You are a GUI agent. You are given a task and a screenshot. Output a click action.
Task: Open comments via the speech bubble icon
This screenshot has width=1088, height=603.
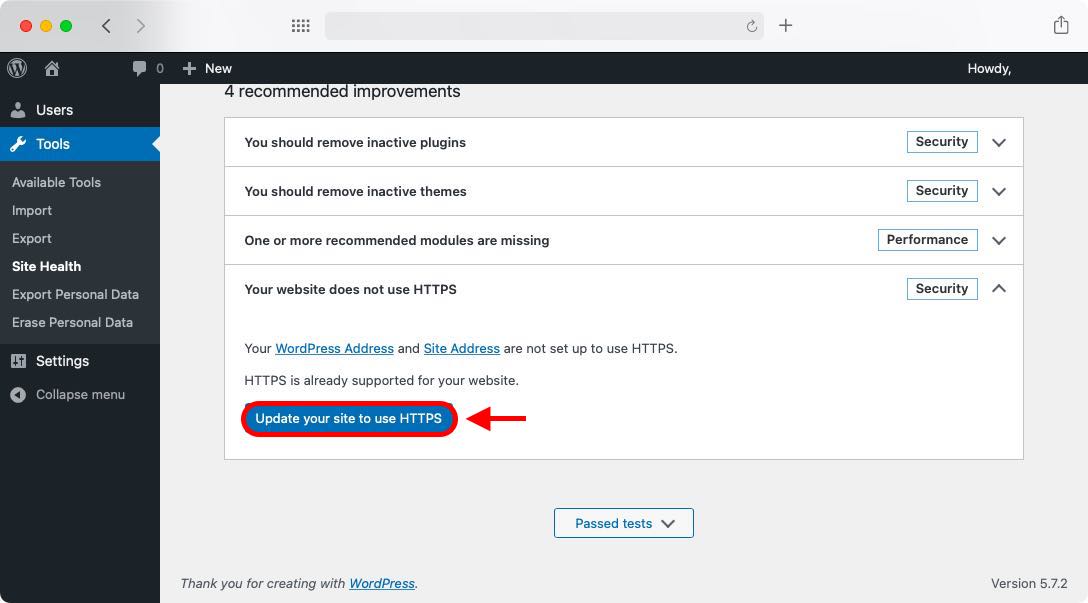pyautogui.click(x=138, y=68)
